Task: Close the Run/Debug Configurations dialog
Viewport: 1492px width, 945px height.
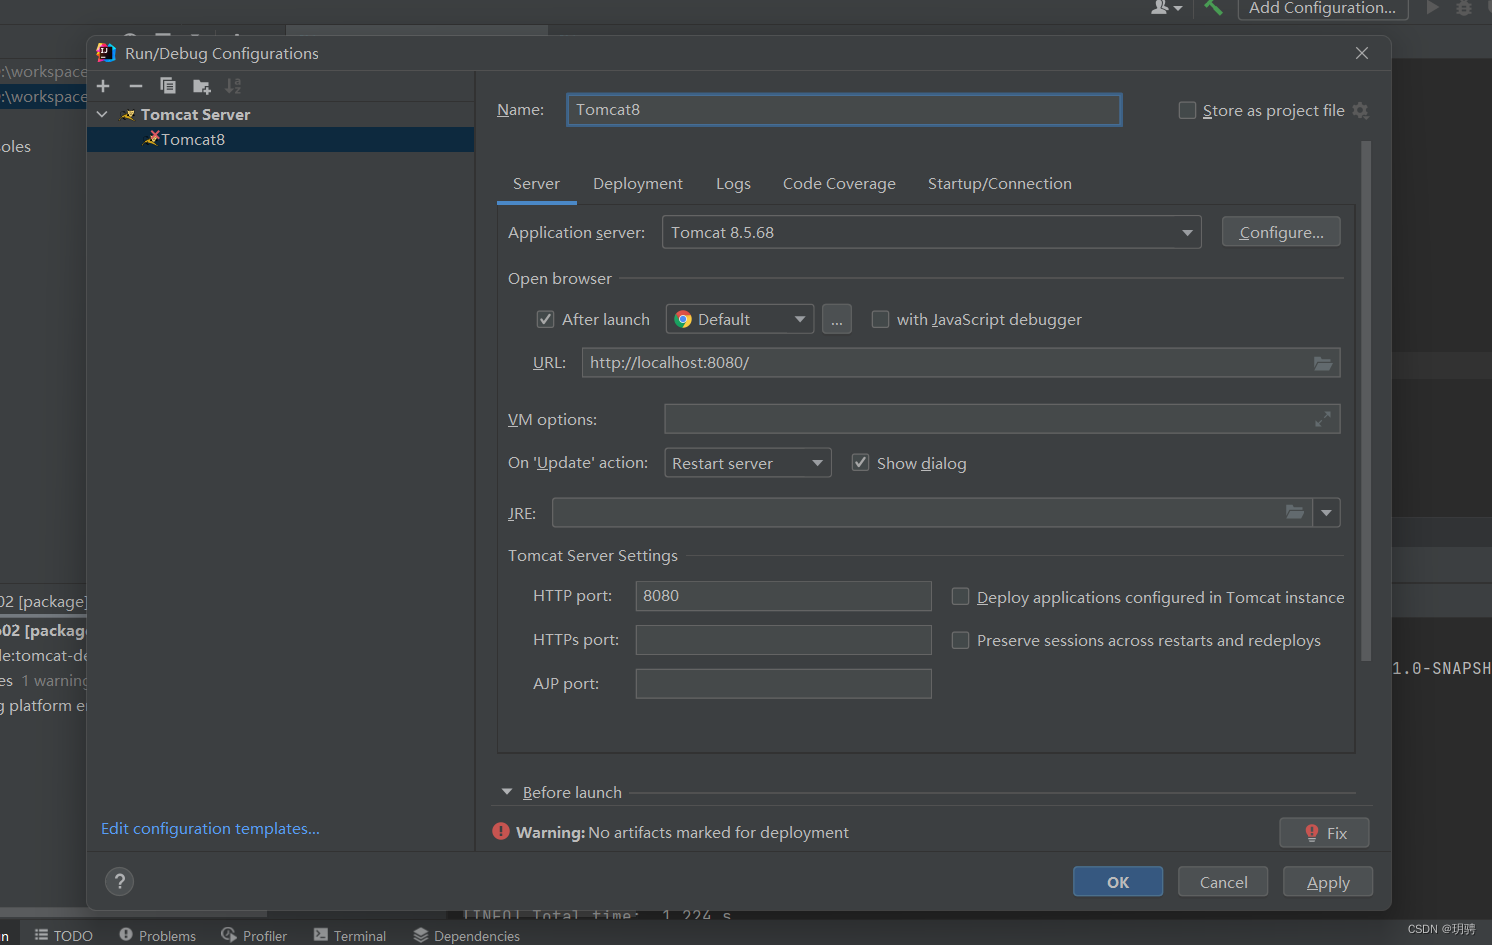Action: [x=1362, y=53]
